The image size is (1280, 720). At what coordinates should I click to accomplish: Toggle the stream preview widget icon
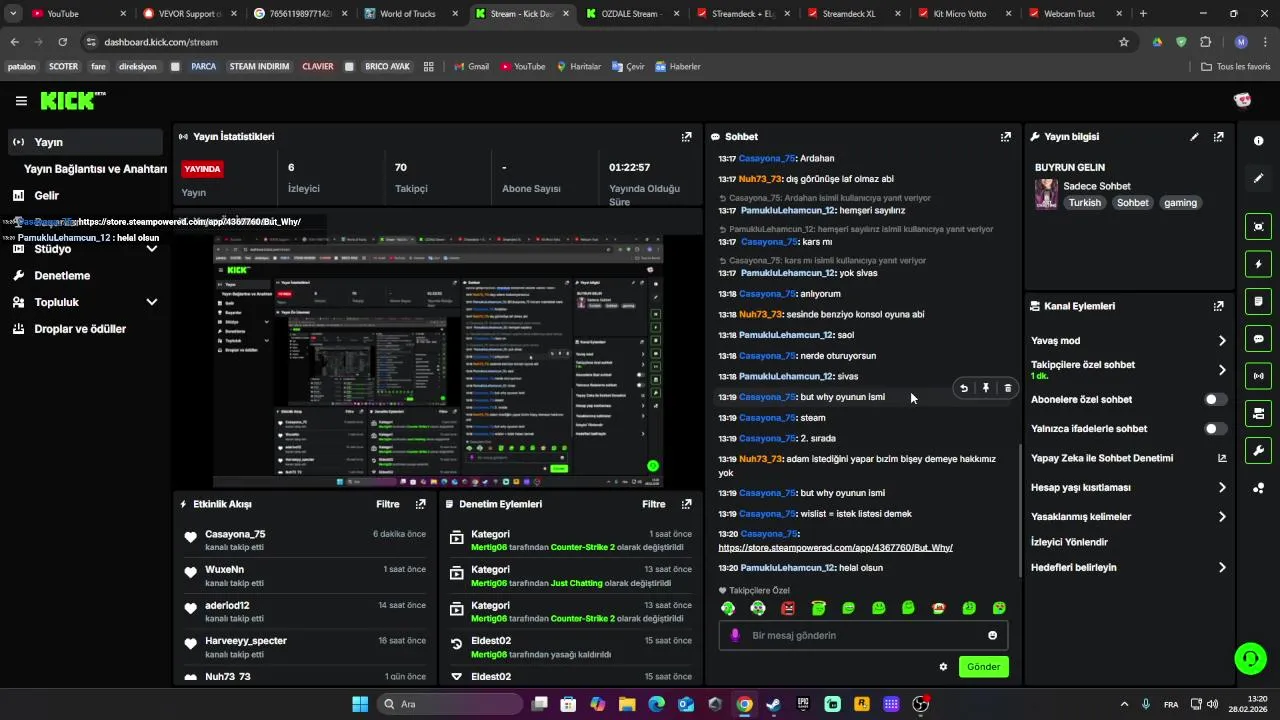[1258, 227]
